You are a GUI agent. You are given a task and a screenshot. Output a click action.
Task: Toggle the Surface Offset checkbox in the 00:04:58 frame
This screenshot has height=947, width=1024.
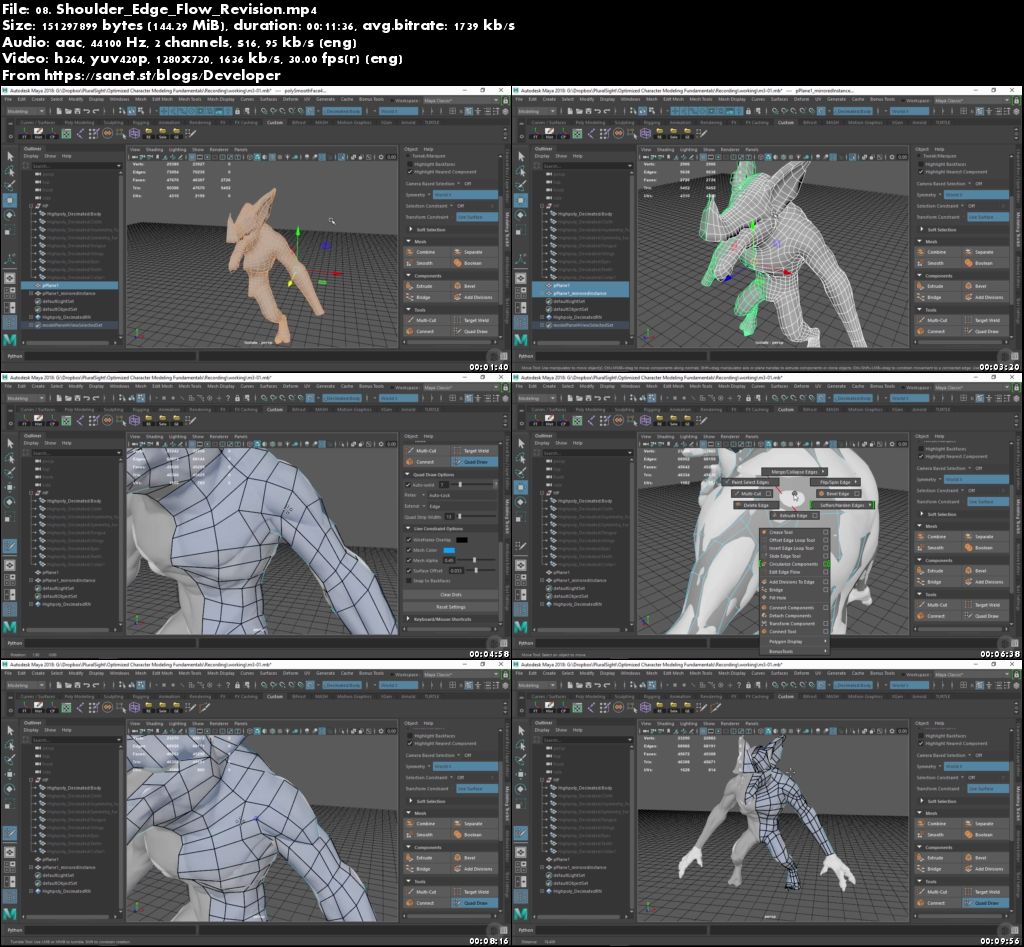(409, 570)
